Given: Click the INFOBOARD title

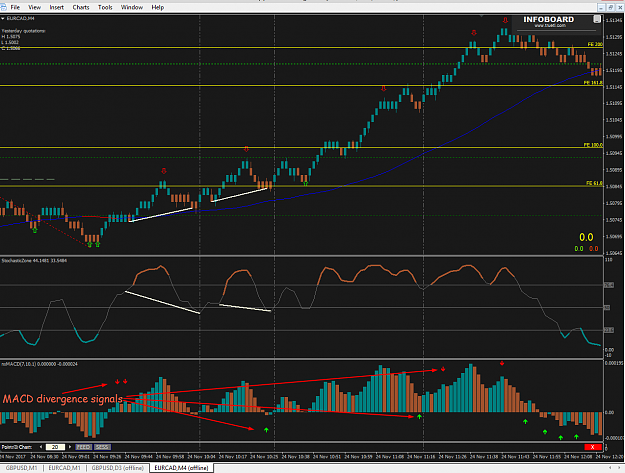Looking at the screenshot, I should point(548,19).
